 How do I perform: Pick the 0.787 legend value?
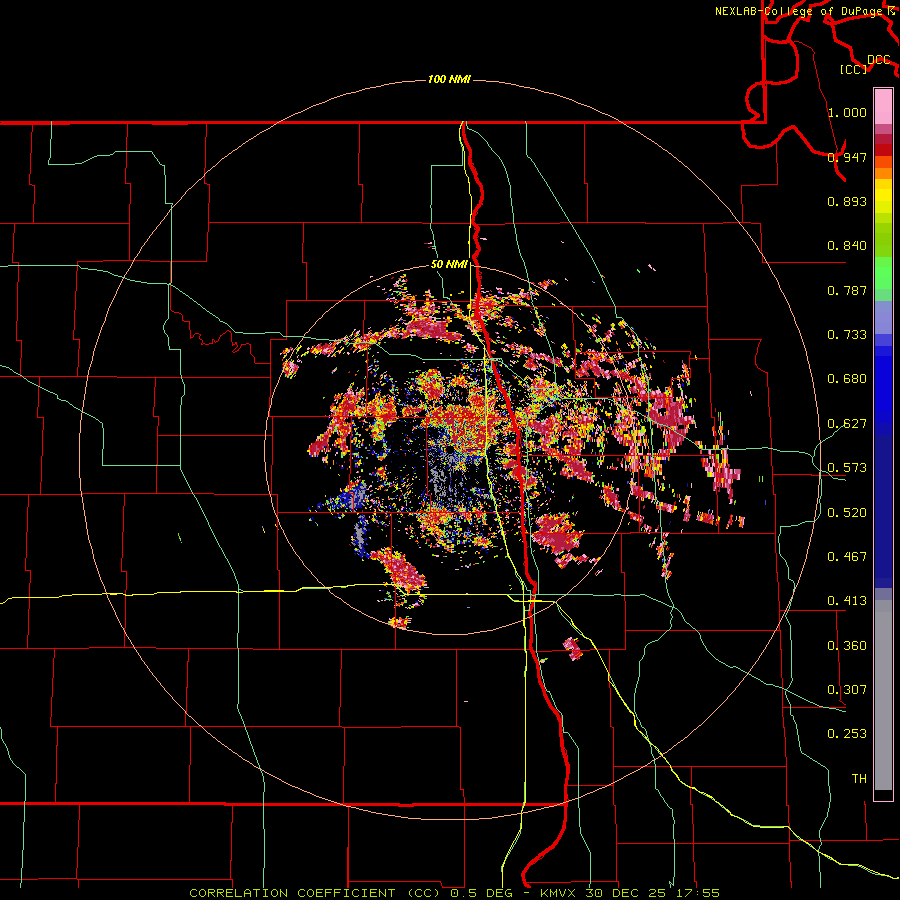[x=847, y=290]
